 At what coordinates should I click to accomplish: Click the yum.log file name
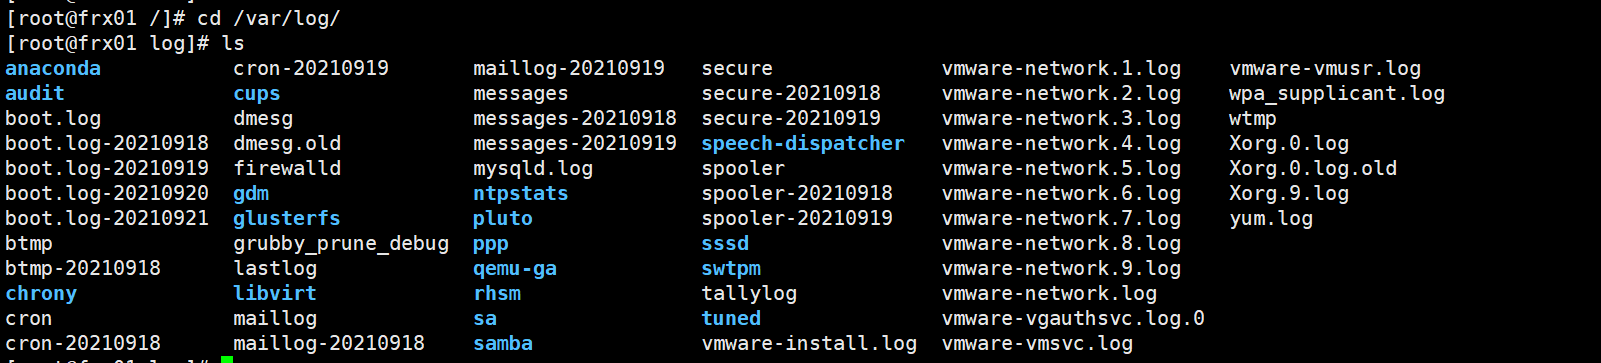point(1271,218)
